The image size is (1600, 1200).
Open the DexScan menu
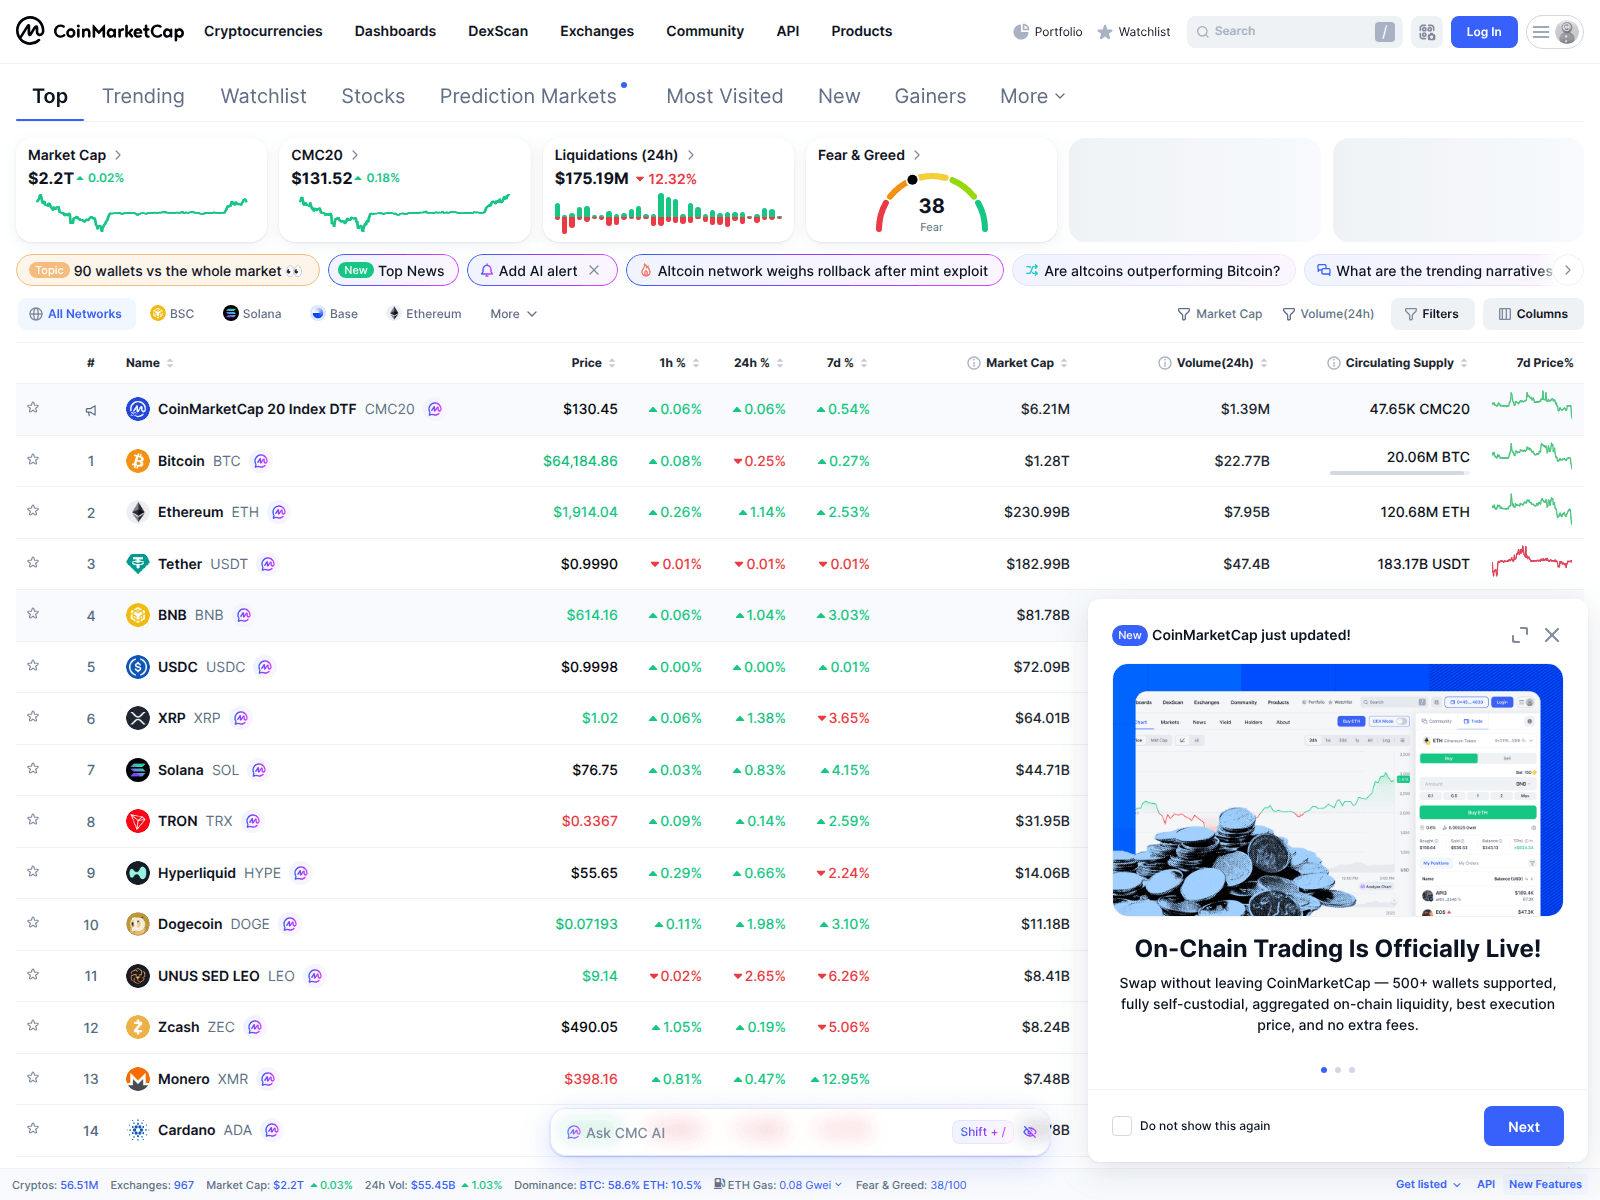[498, 31]
